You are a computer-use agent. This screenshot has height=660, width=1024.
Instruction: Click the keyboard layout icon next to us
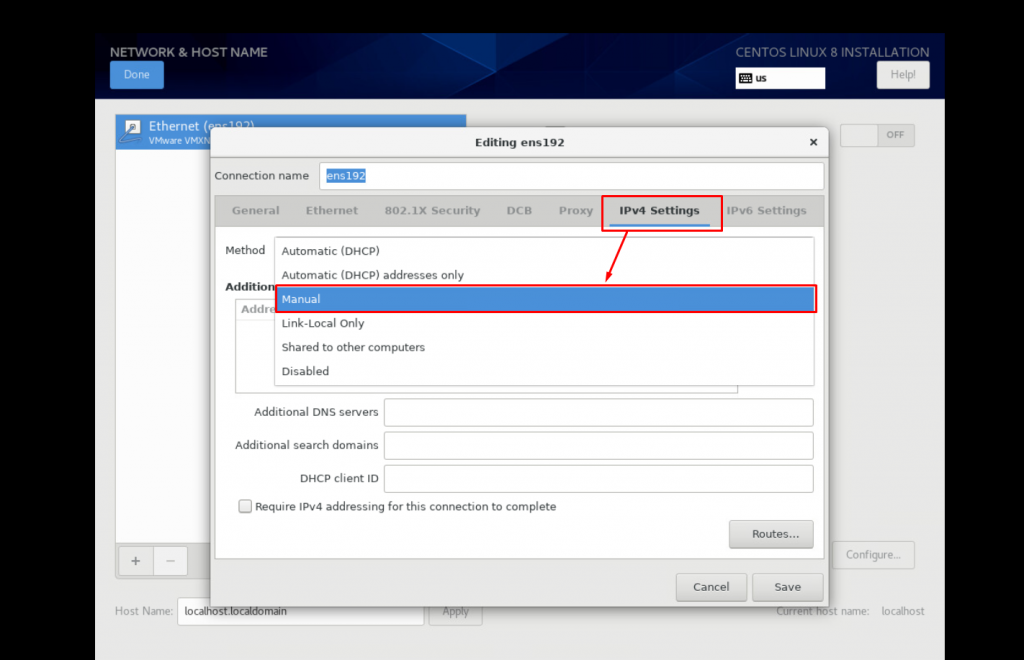(745, 78)
